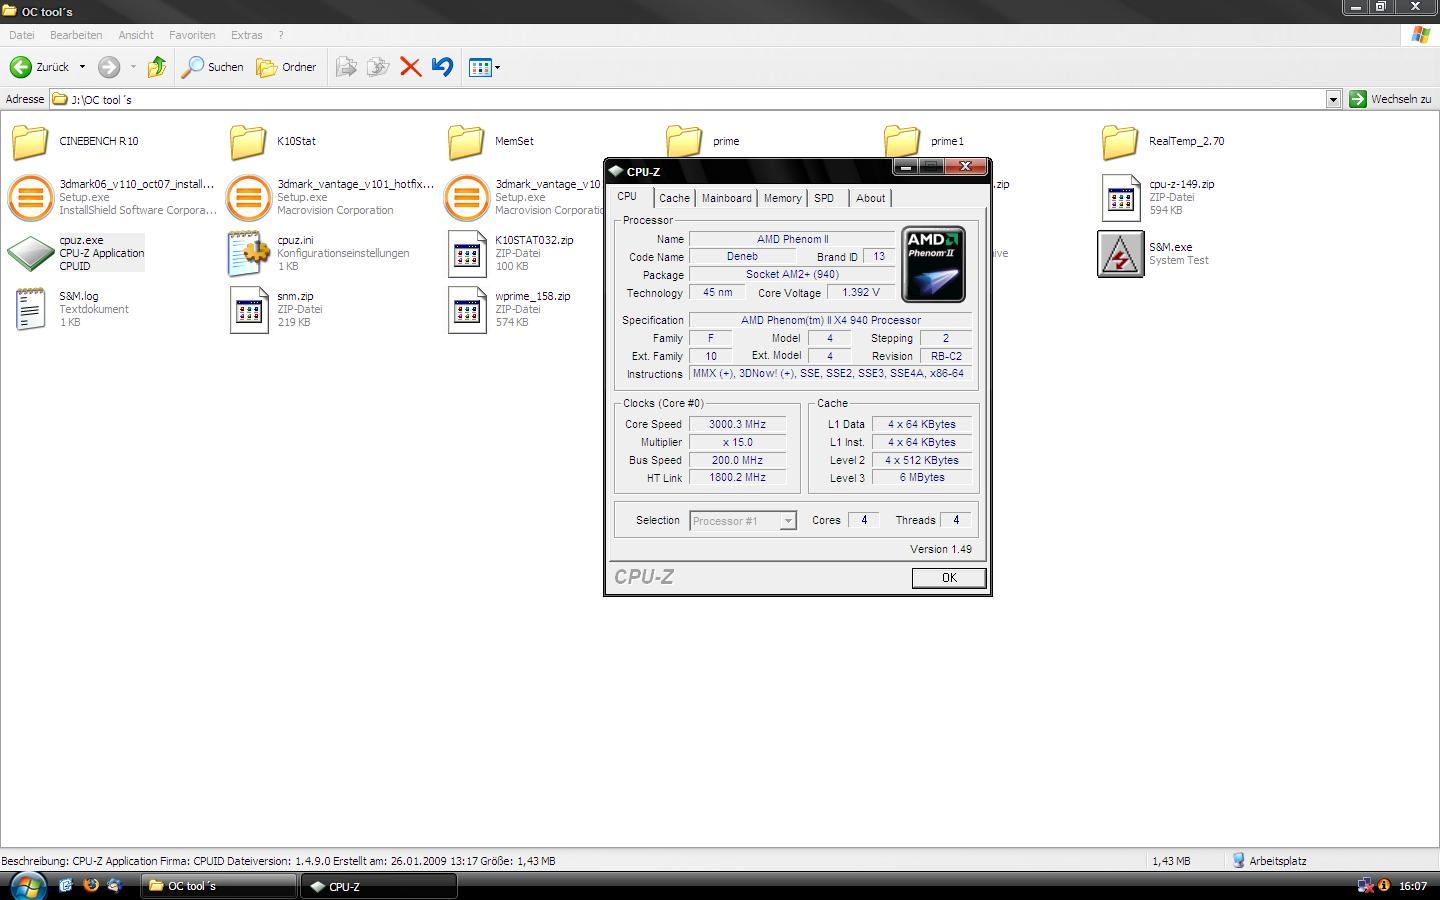Click the OK button in CPU-Z
Screen dimensions: 1440x900
click(x=949, y=578)
